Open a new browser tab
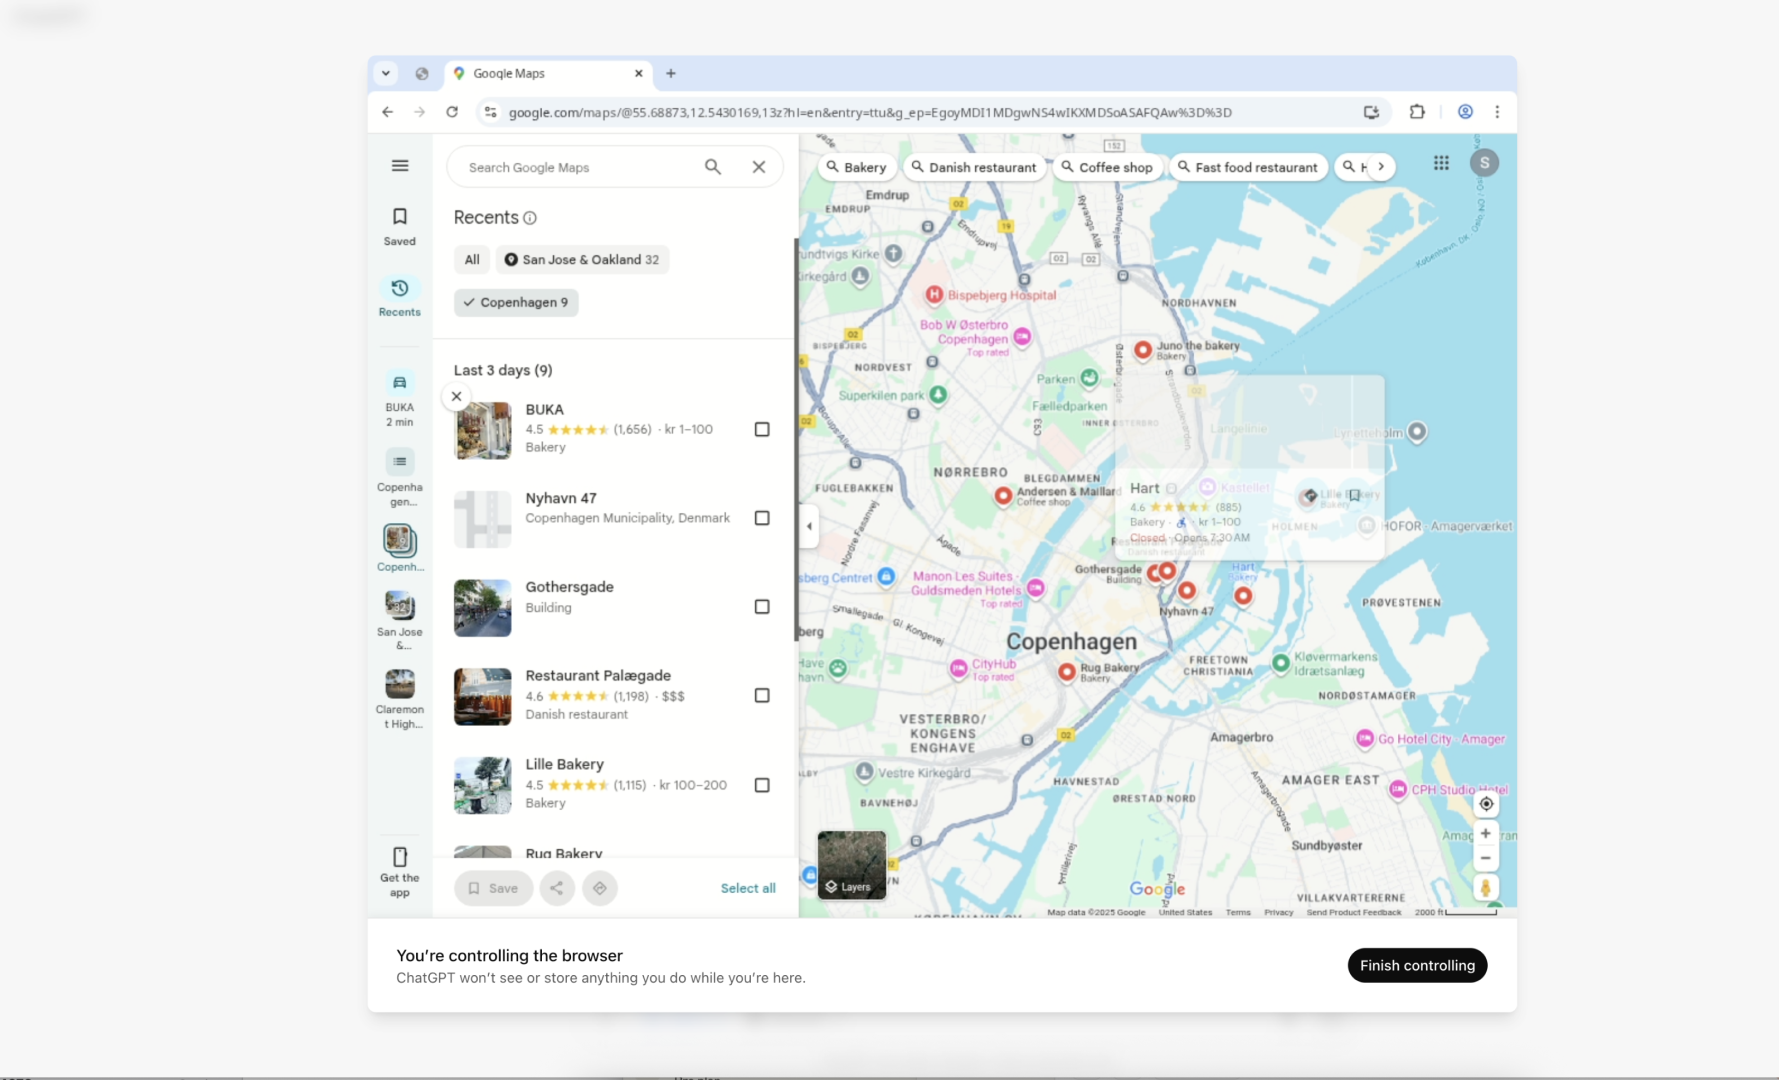1779x1080 pixels. click(671, 73)
